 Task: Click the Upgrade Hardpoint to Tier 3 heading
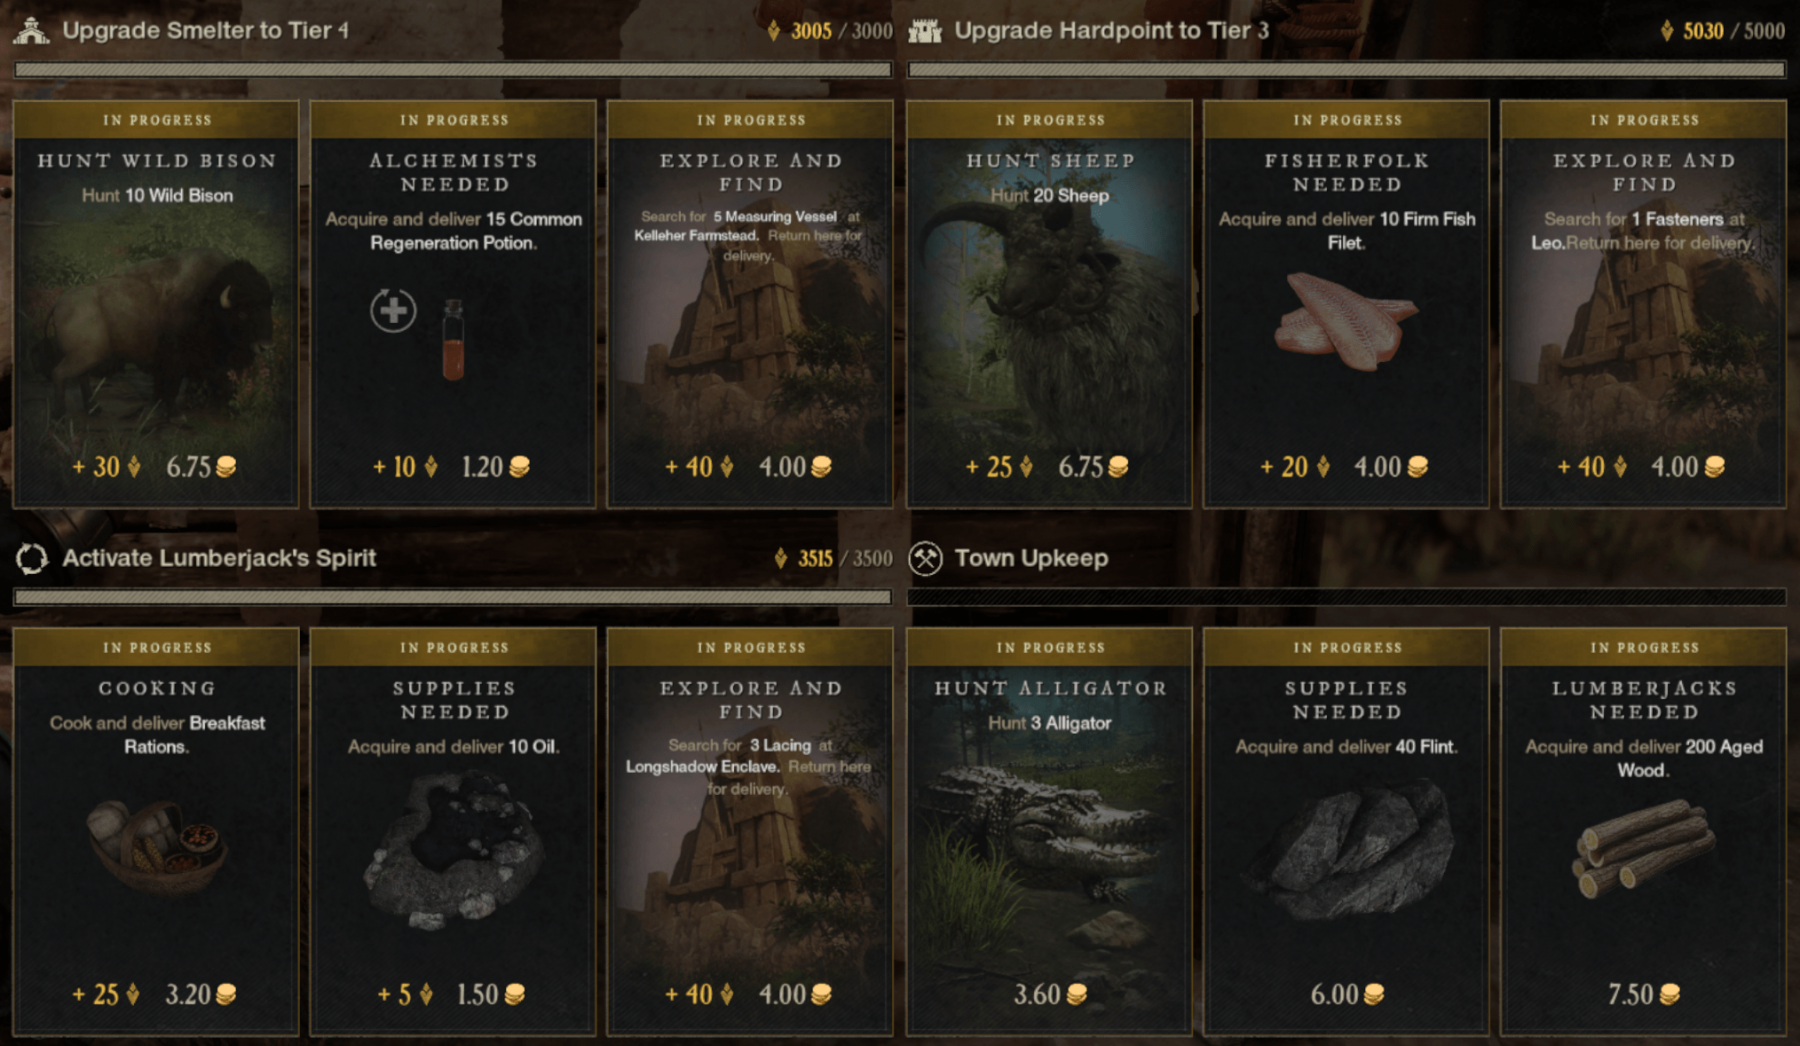[1112, 31]
